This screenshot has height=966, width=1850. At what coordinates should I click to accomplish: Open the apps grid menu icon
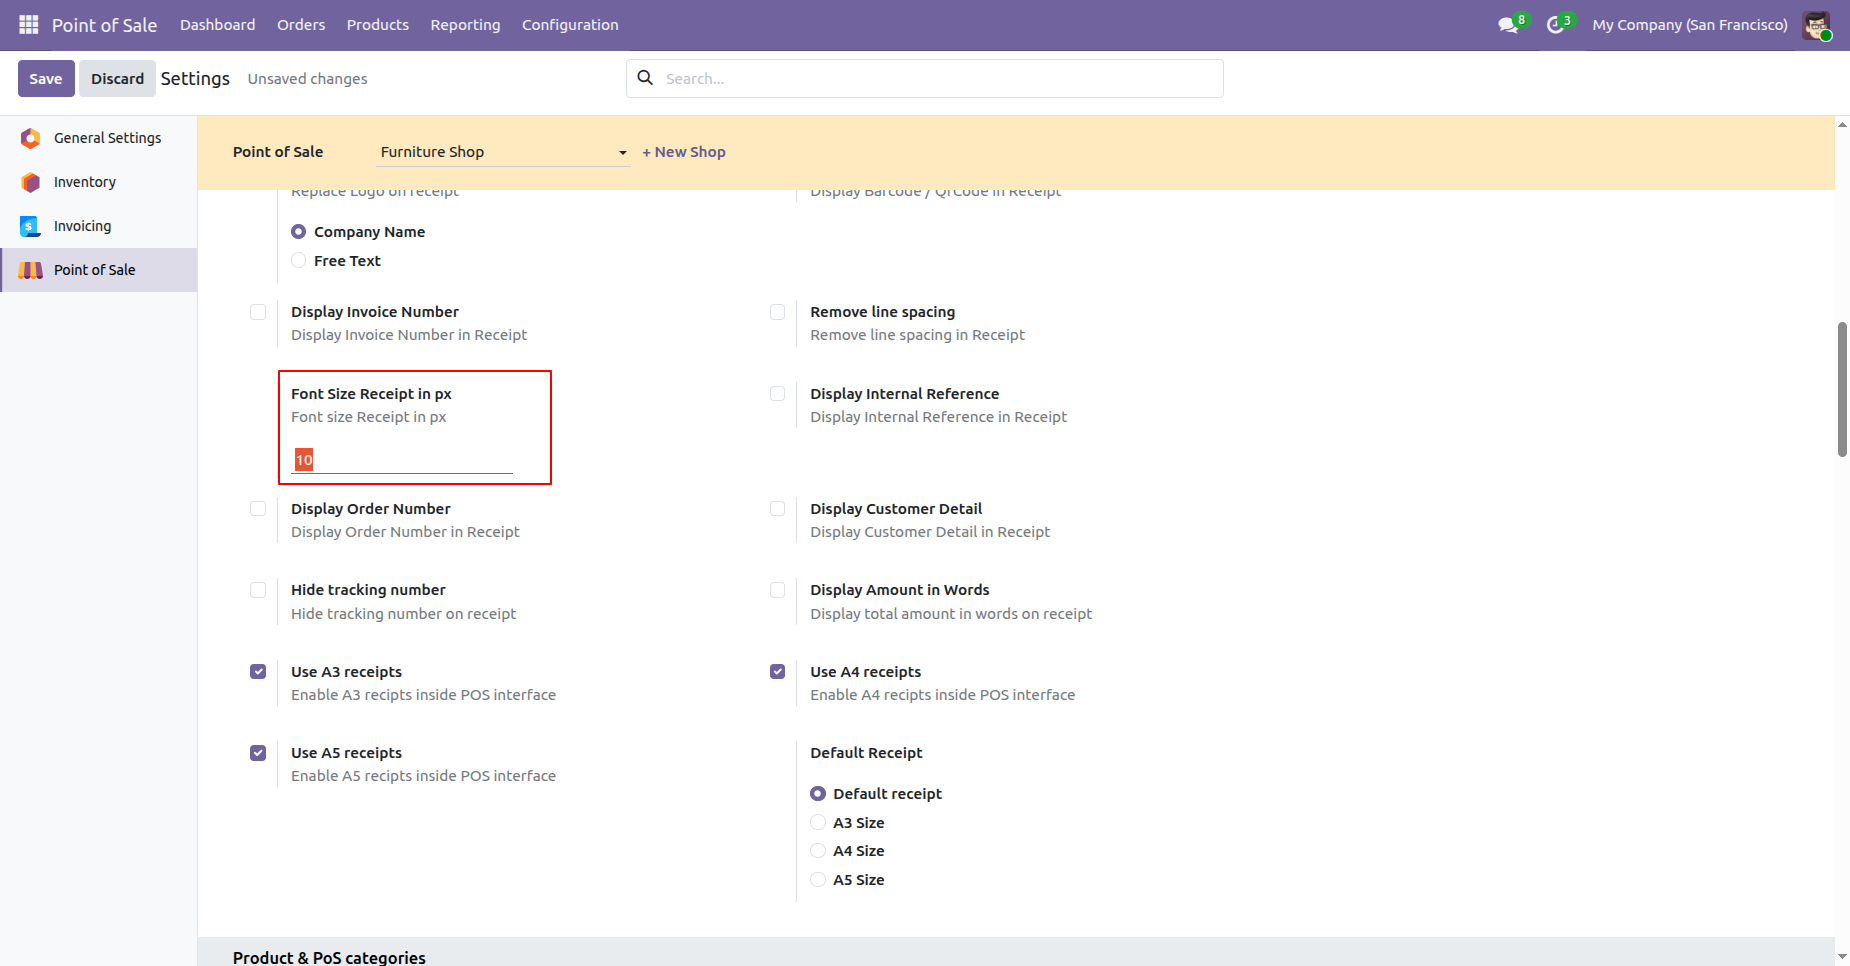click(x=28, y=25)
